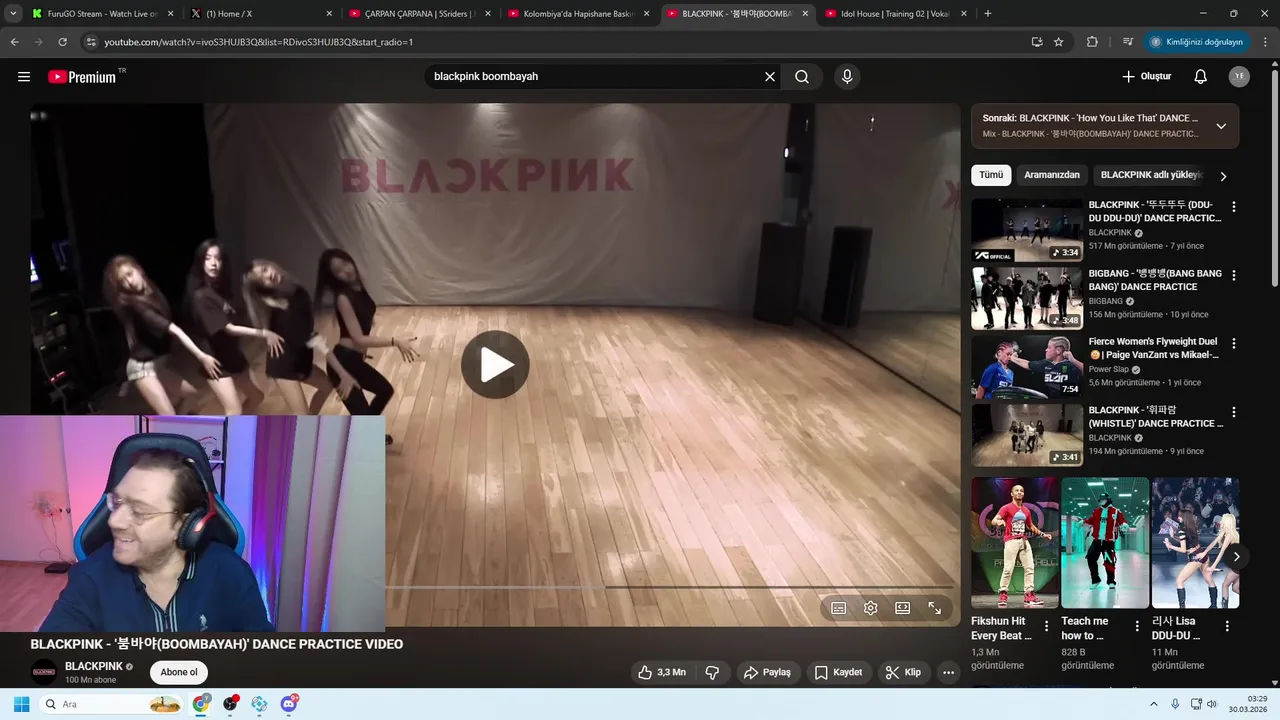Open options for DDU-DU DDU-DU video

click(x=1234, y=207)
